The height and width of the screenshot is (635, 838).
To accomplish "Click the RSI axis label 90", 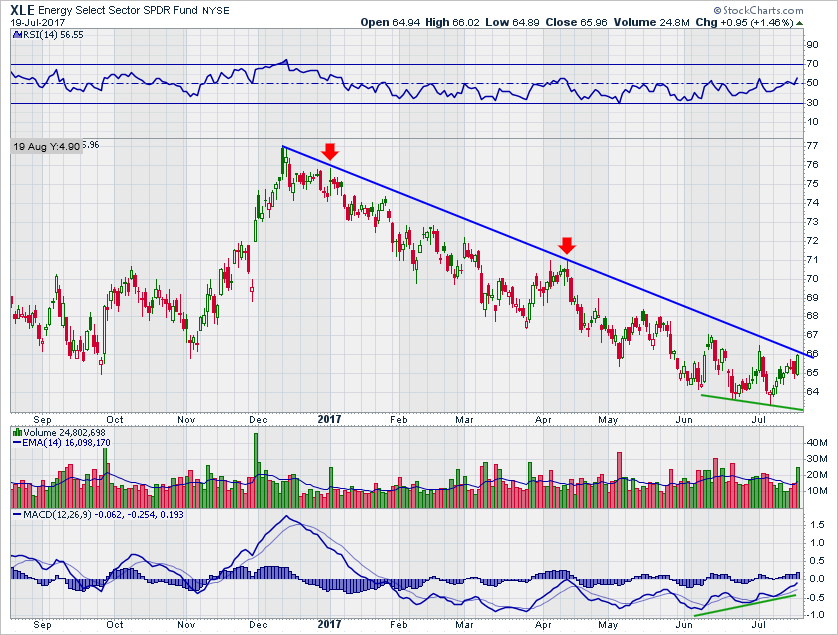I will pos(812,45).
